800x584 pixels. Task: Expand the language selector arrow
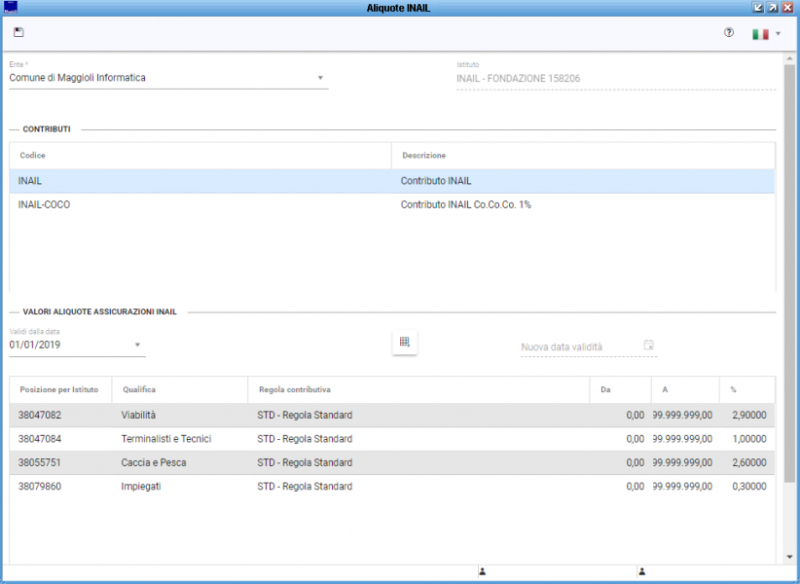778,34
